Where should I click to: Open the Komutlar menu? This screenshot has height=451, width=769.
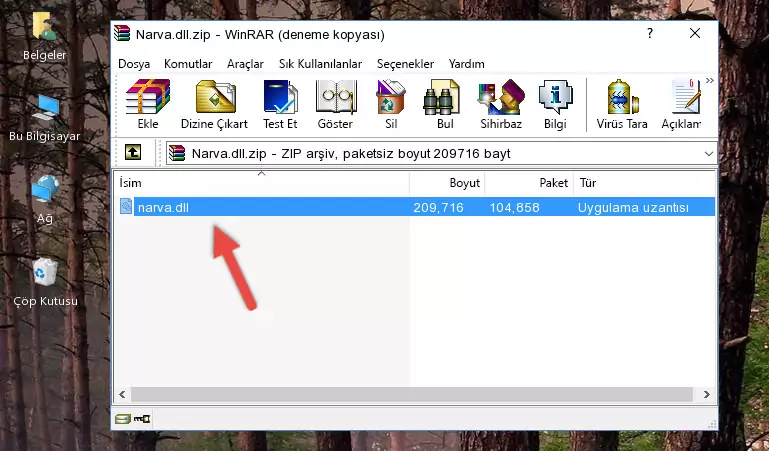188,64
